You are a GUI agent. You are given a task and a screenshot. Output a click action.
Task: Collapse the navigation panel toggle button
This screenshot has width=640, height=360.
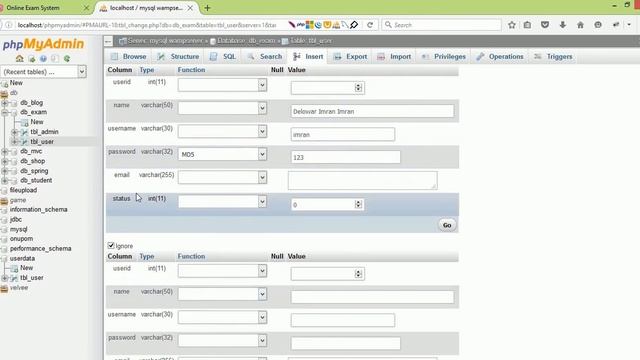tap(108, 41)
